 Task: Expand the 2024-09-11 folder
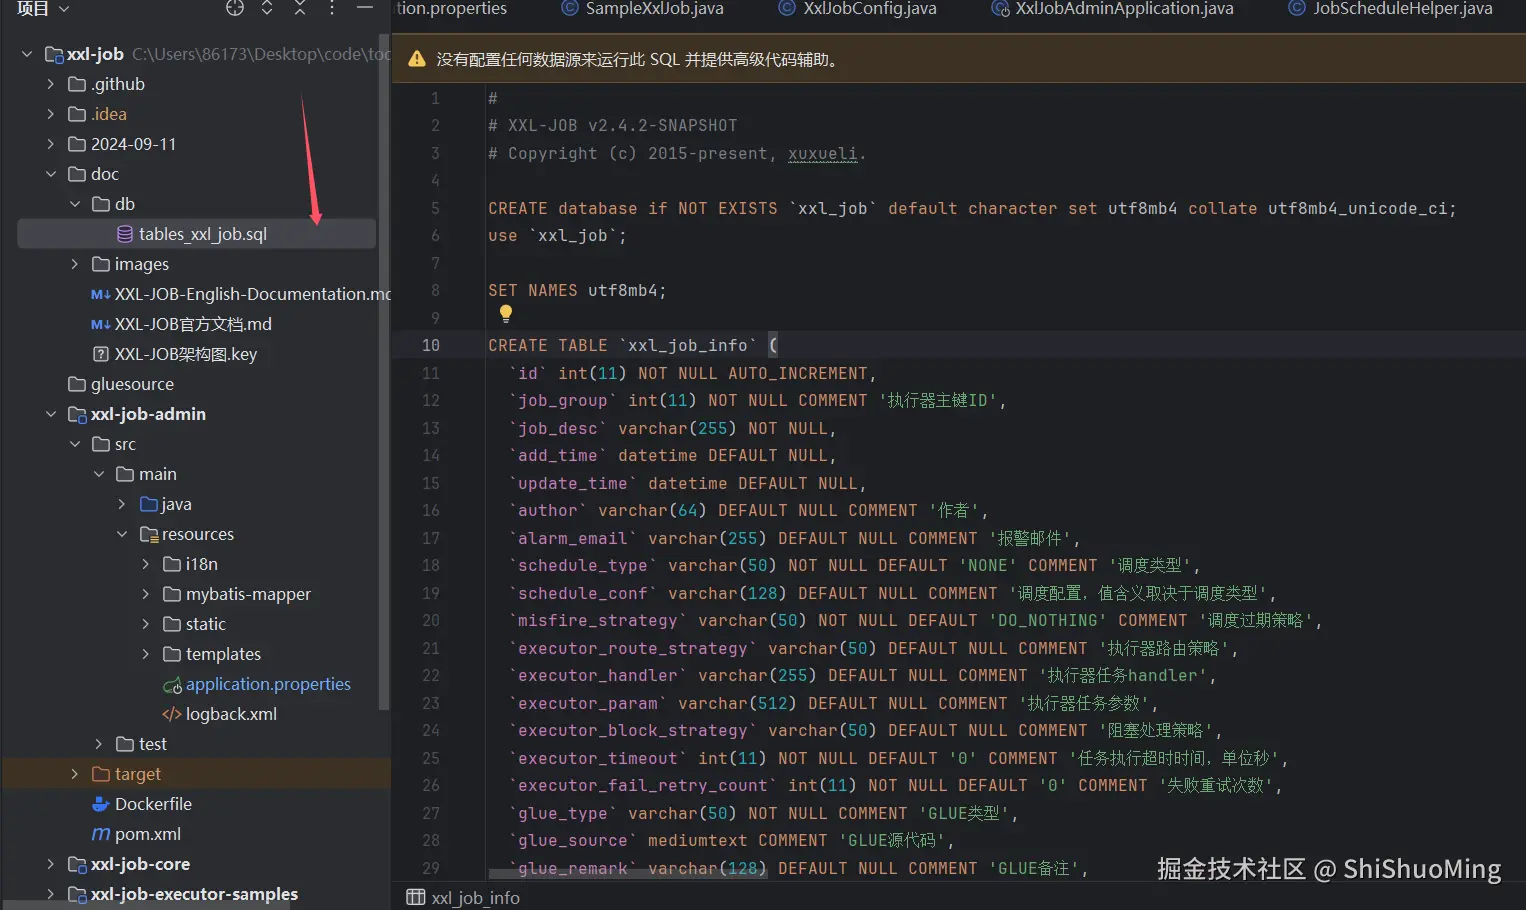51,144
